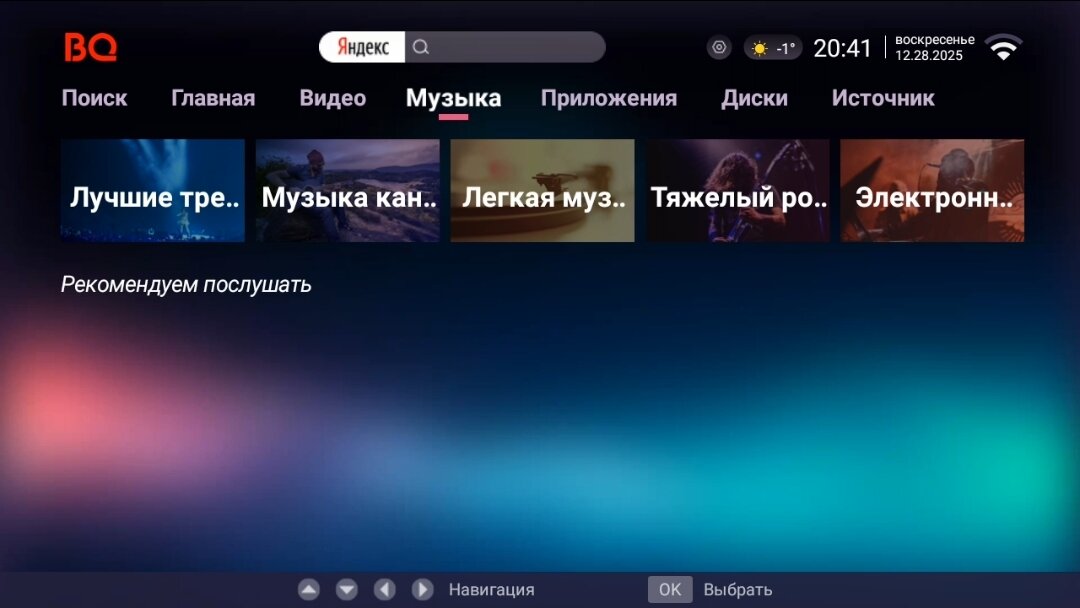Click the воскресенье day label

[x=935, y=40]
